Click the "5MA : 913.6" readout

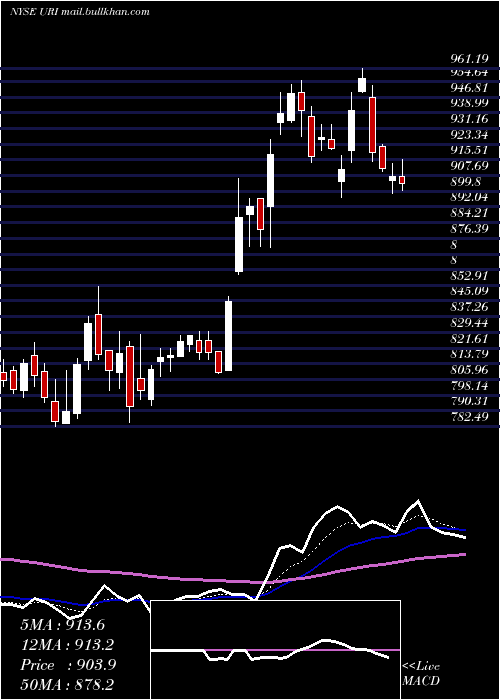[62, 625]
